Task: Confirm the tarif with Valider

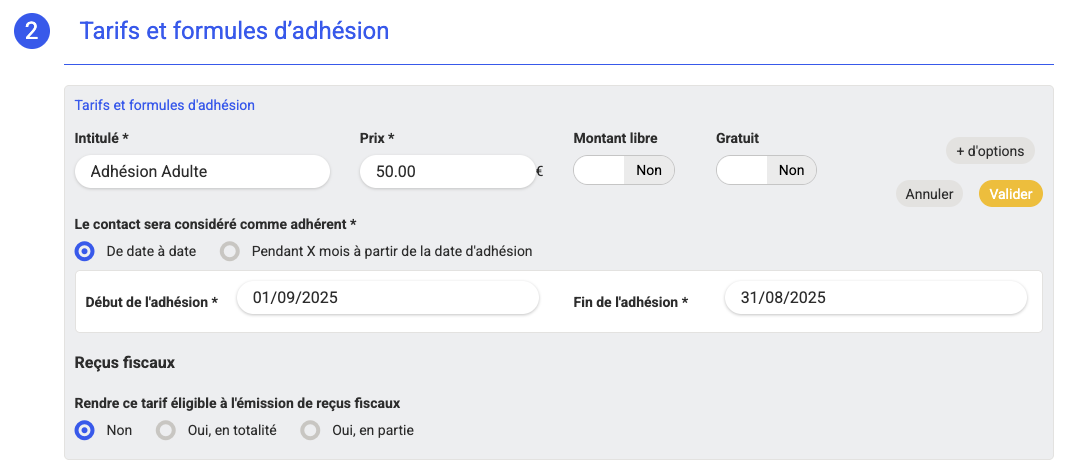Action: (x=1010, y=194)
